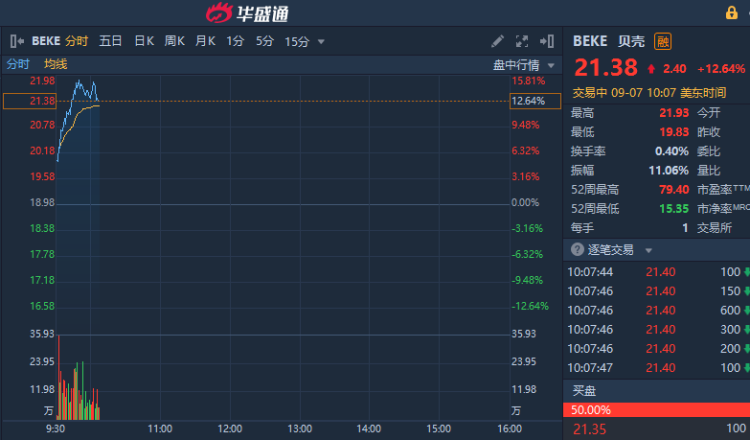Select the 5分 interval tab
Viewport: 750px width, 440px height.
(x=264, y=41)
